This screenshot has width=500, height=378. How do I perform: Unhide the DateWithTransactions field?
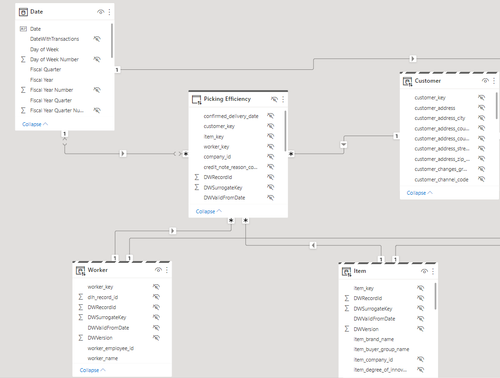pyautogui.click(x=97, y=39)
